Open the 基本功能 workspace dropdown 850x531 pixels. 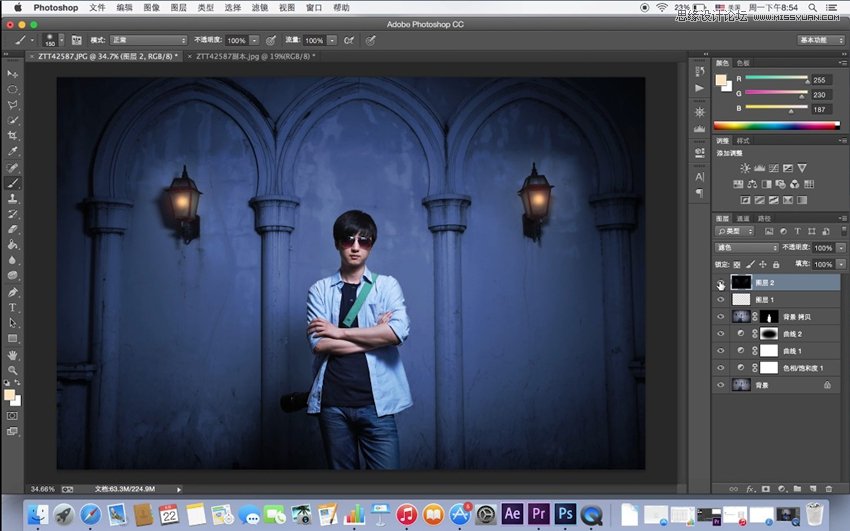click(x=821, y=40)
